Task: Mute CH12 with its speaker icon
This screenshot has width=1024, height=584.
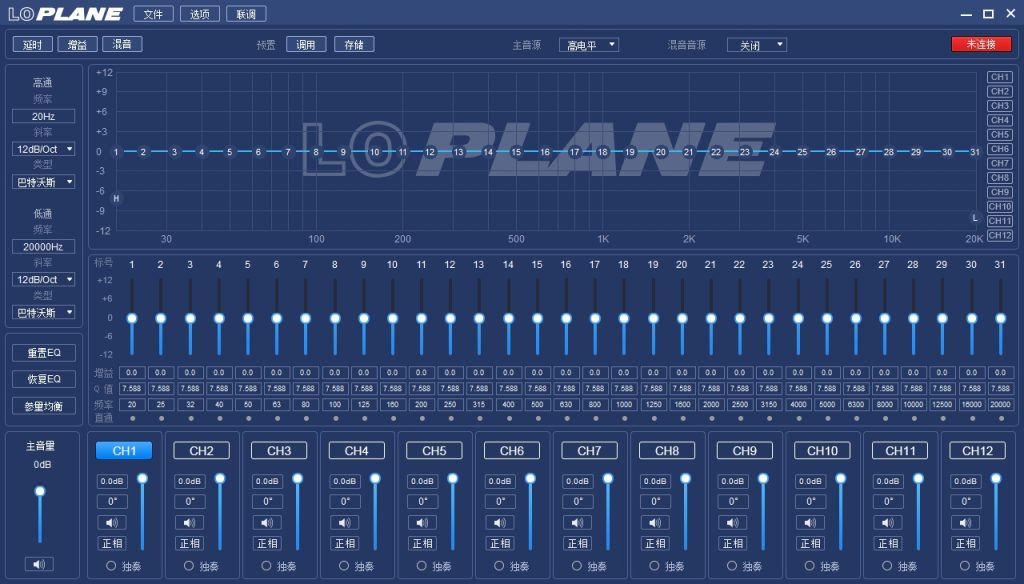Action: [966, 523]
